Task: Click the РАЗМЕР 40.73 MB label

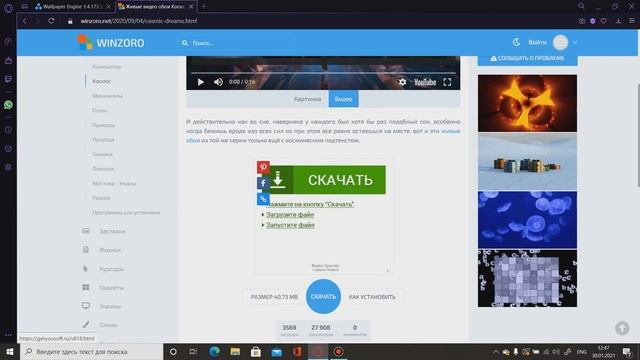Action: [x=274, y=297]
